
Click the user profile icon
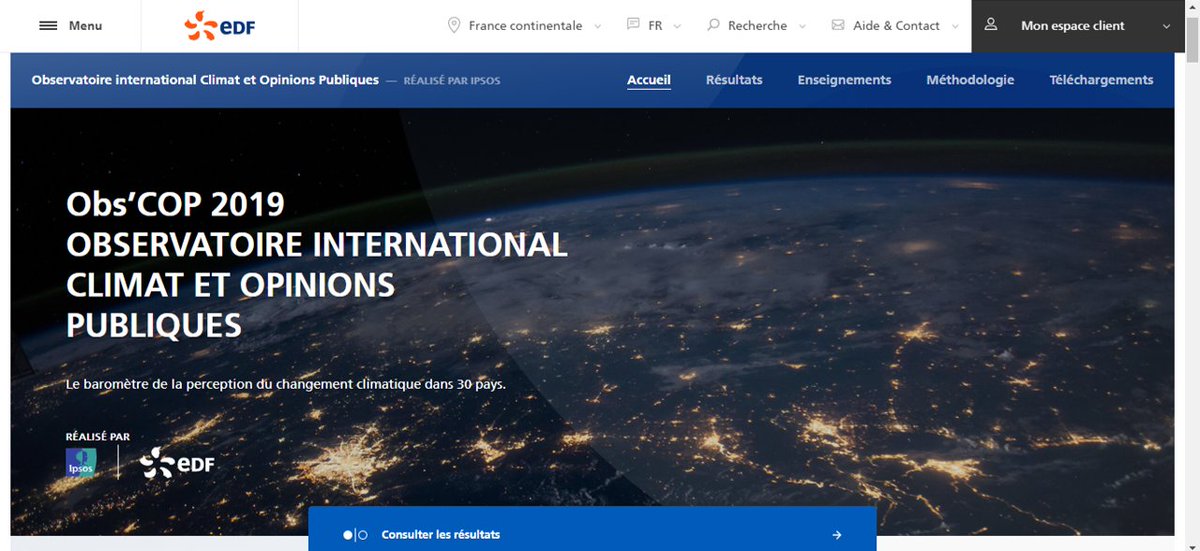point(991,25)
